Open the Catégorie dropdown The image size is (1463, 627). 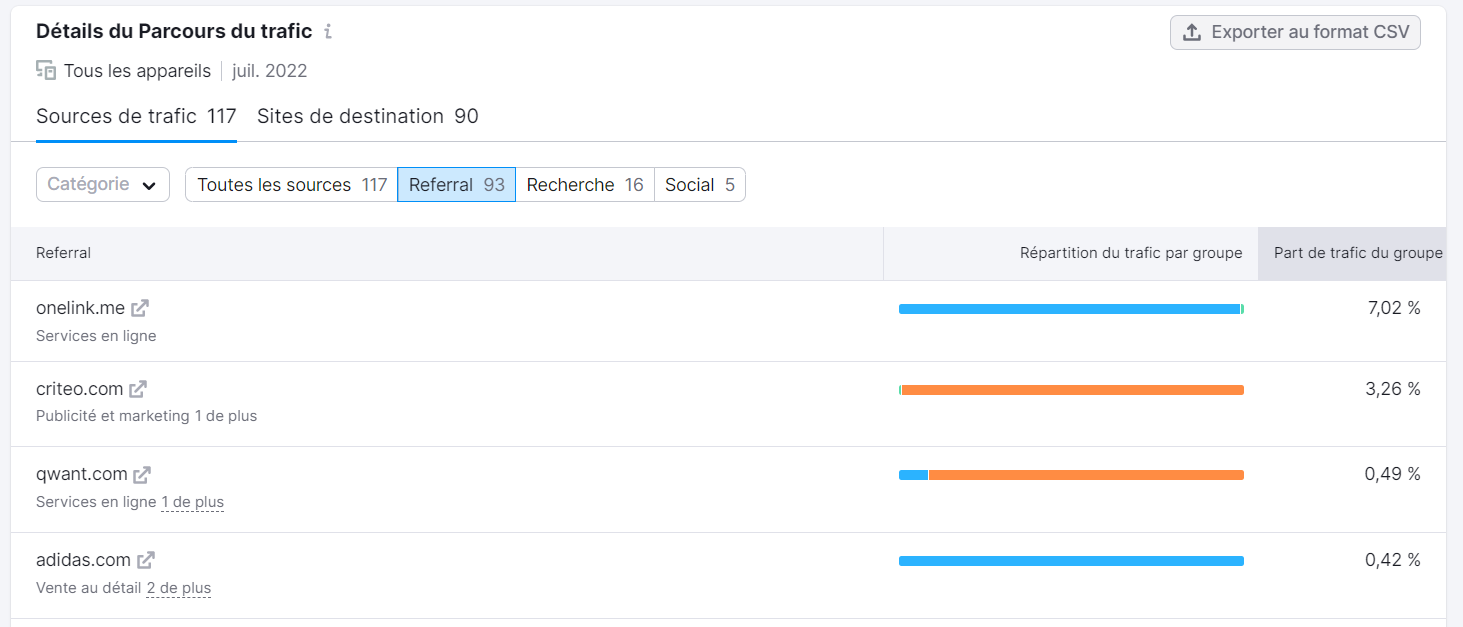click(x=102, y=185)
